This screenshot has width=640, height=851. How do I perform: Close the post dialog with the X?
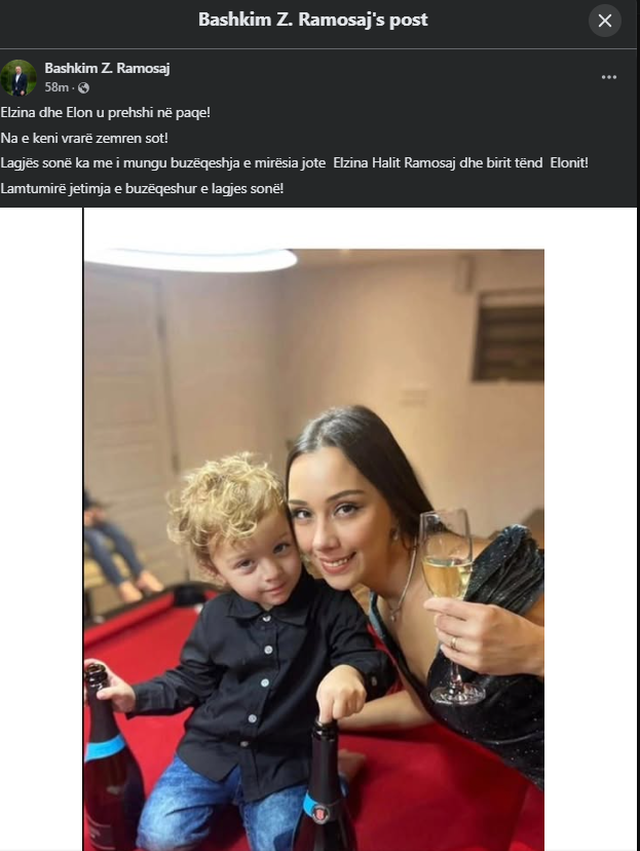[605, 21]
